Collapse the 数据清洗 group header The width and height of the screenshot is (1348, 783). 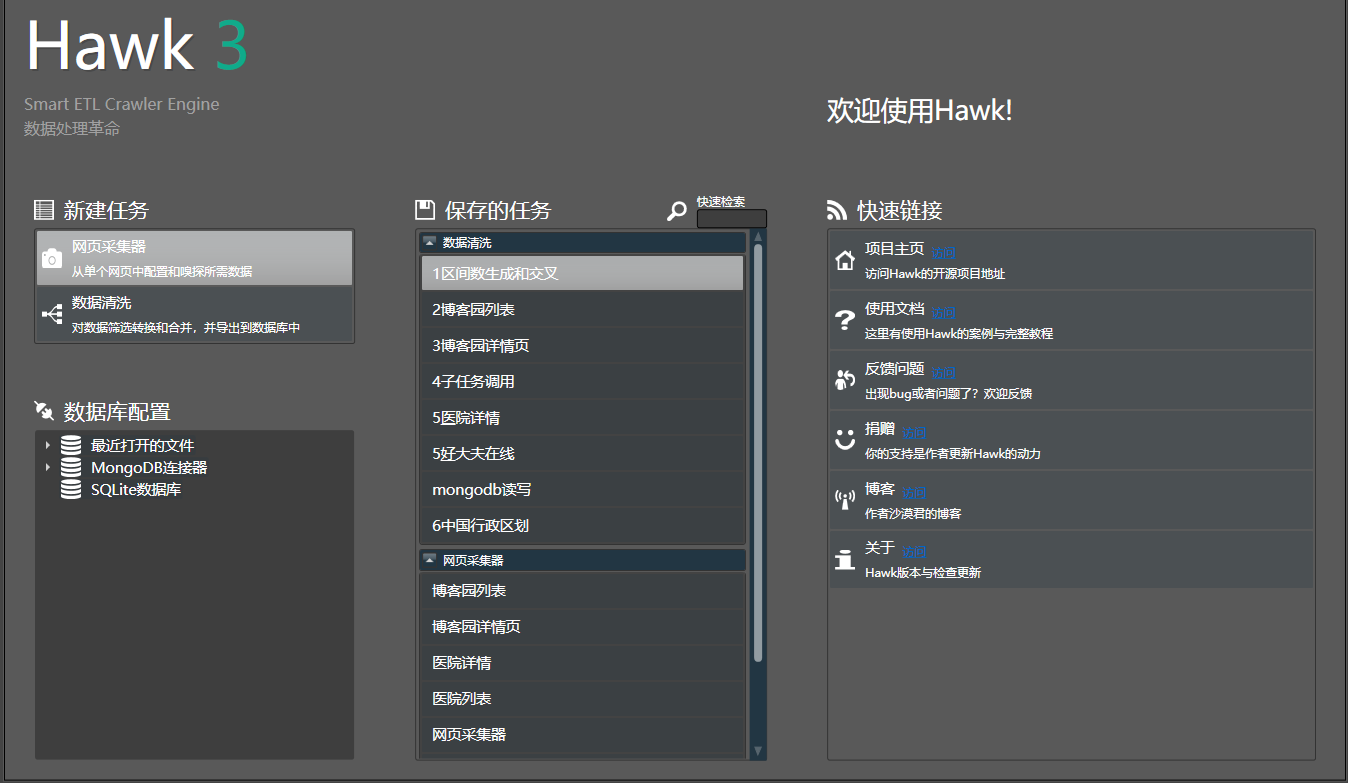click(x=430, y=242)
